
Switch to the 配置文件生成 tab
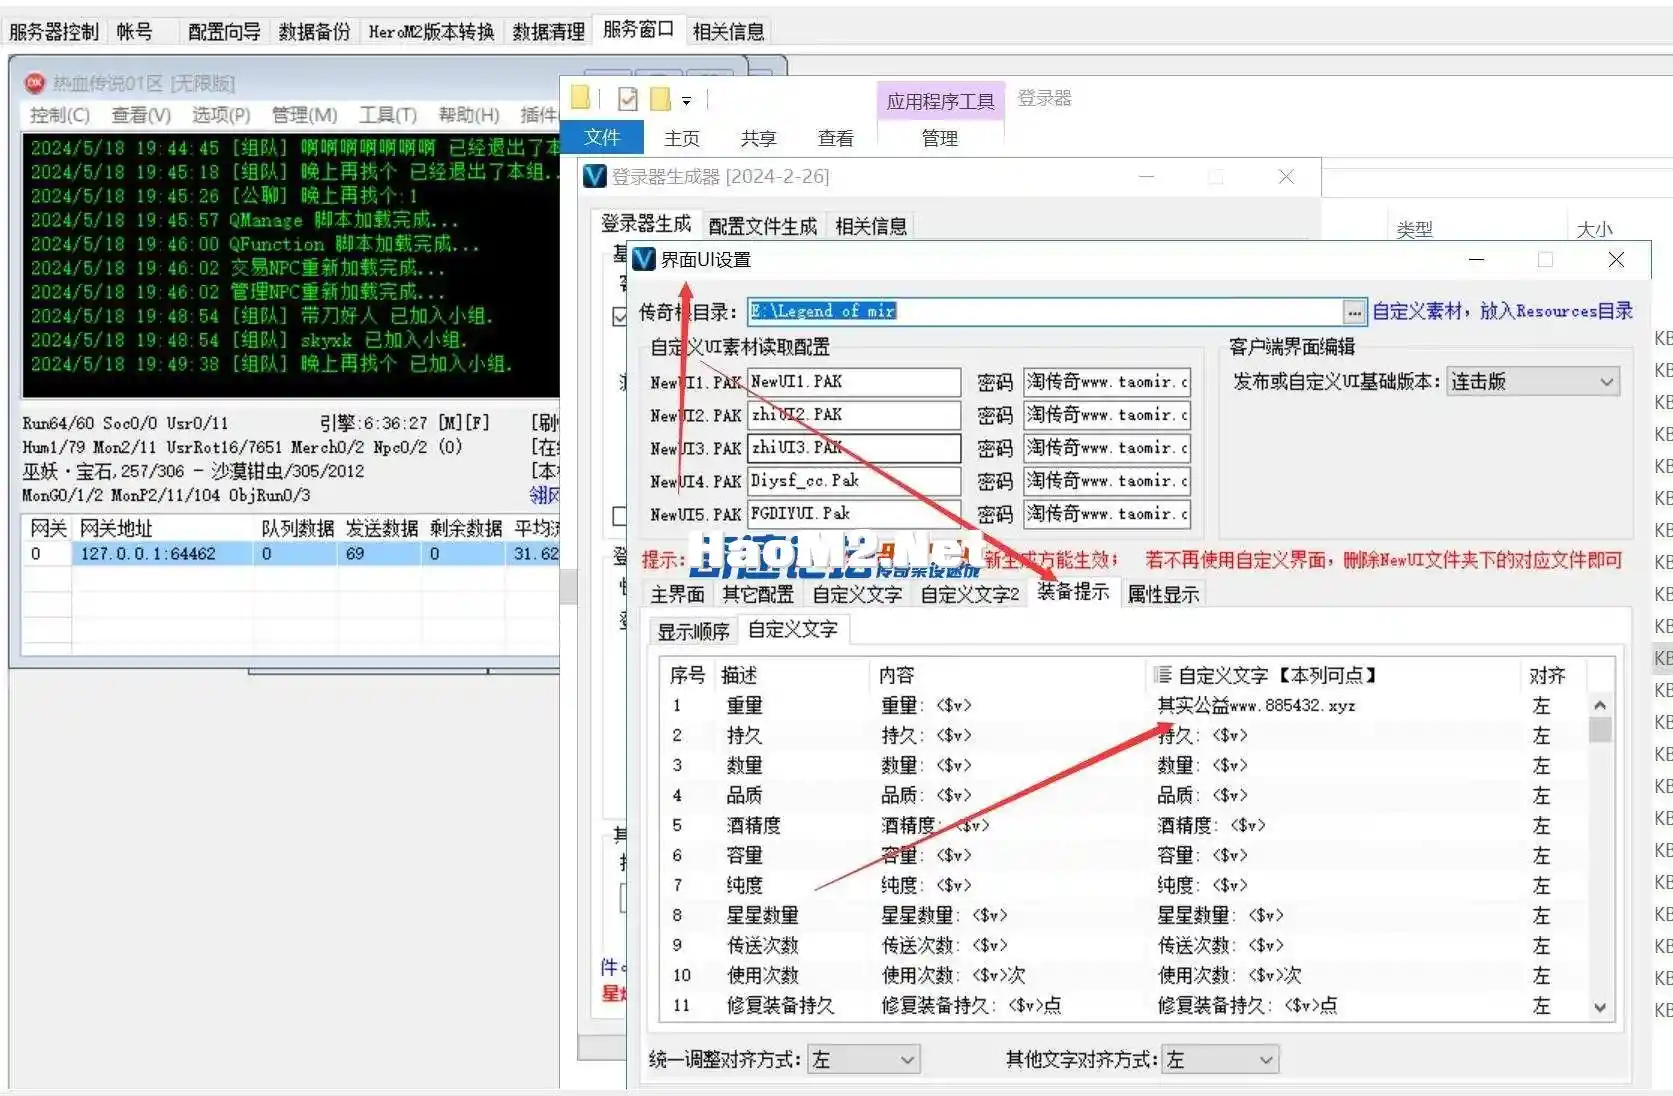763,227
